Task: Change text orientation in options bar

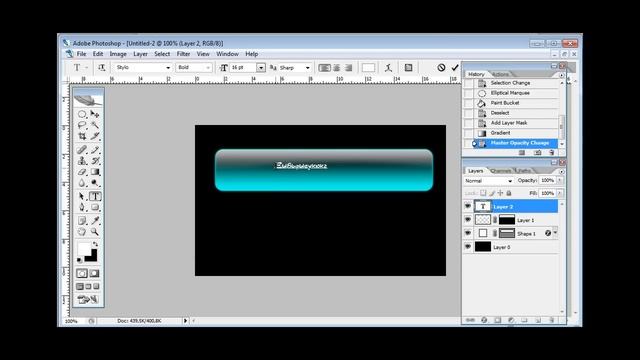Action: pyautogui.click(x=102, y=68)
